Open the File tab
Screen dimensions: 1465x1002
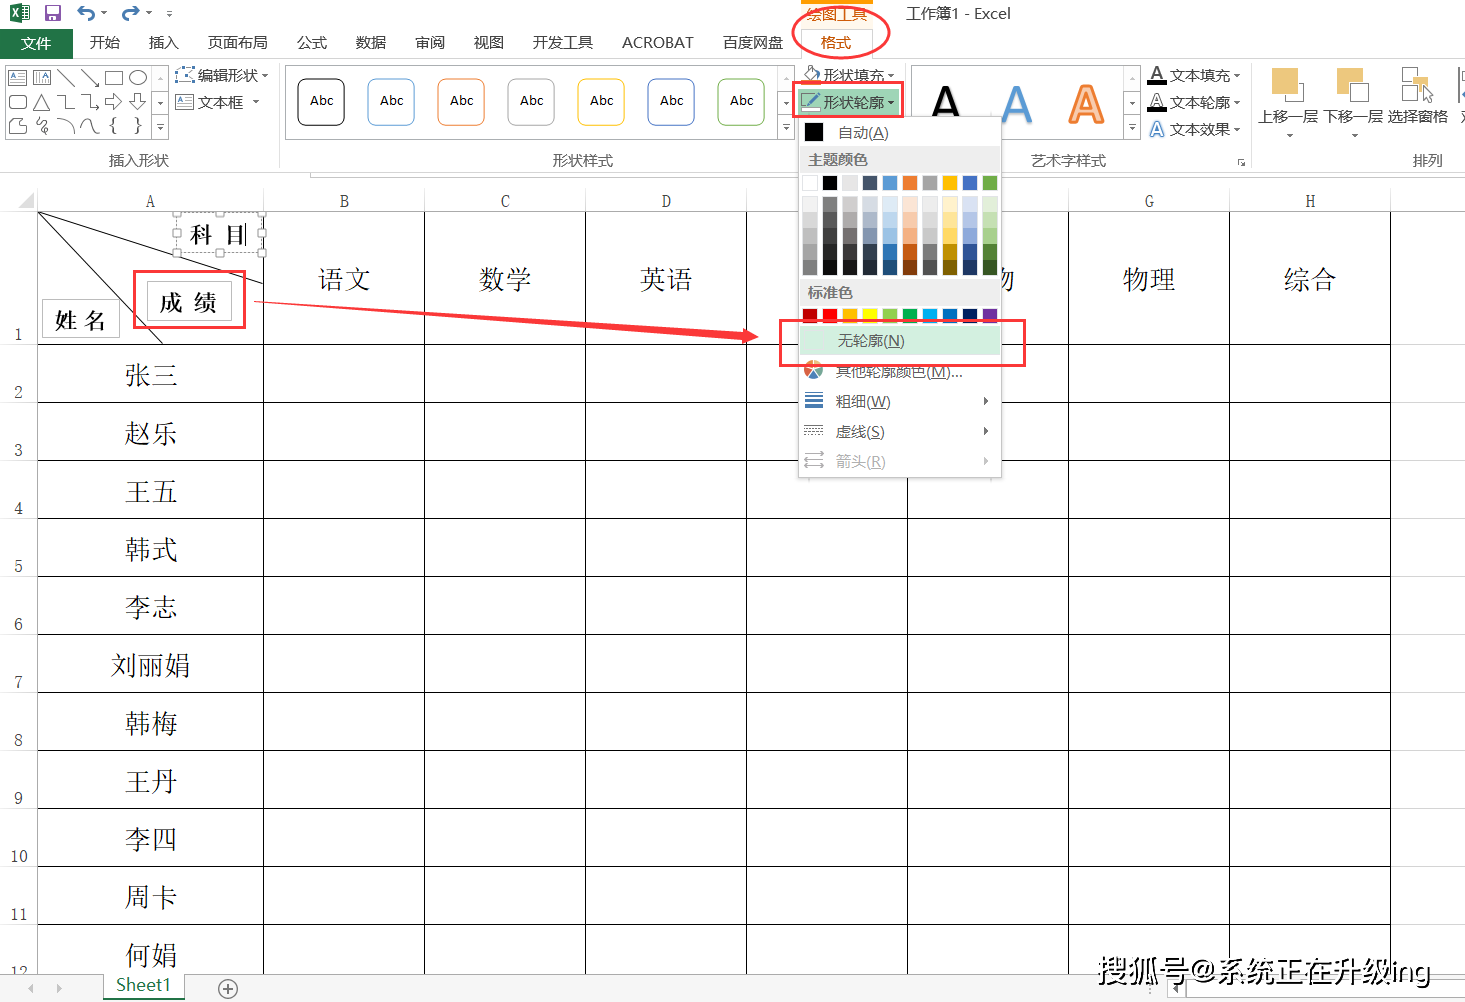[x=36, y=43]
